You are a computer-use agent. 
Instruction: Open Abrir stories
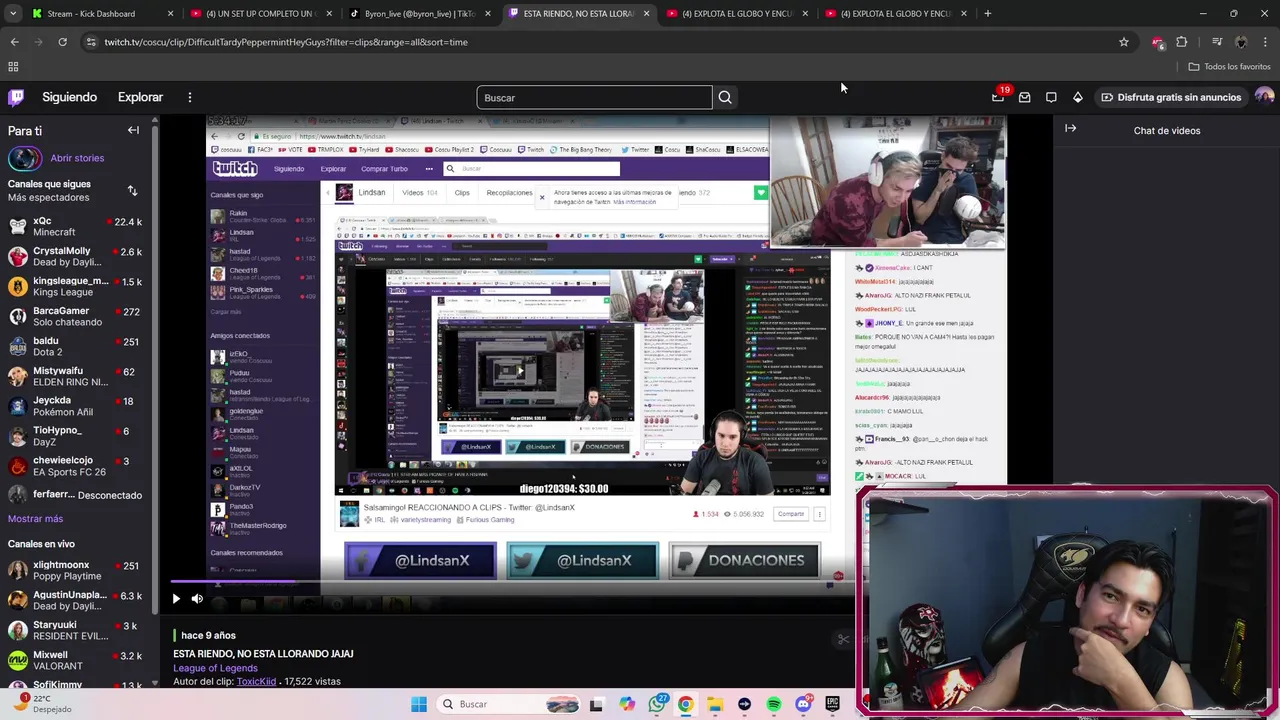click(x=77, y=158)
